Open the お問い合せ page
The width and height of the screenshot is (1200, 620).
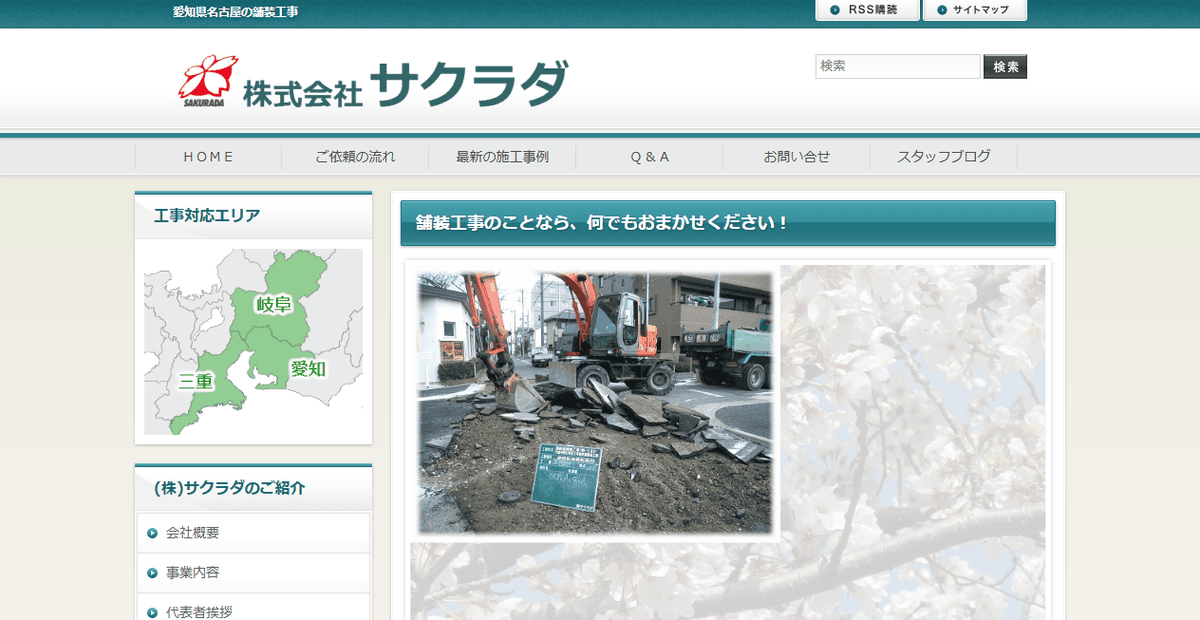795,156
